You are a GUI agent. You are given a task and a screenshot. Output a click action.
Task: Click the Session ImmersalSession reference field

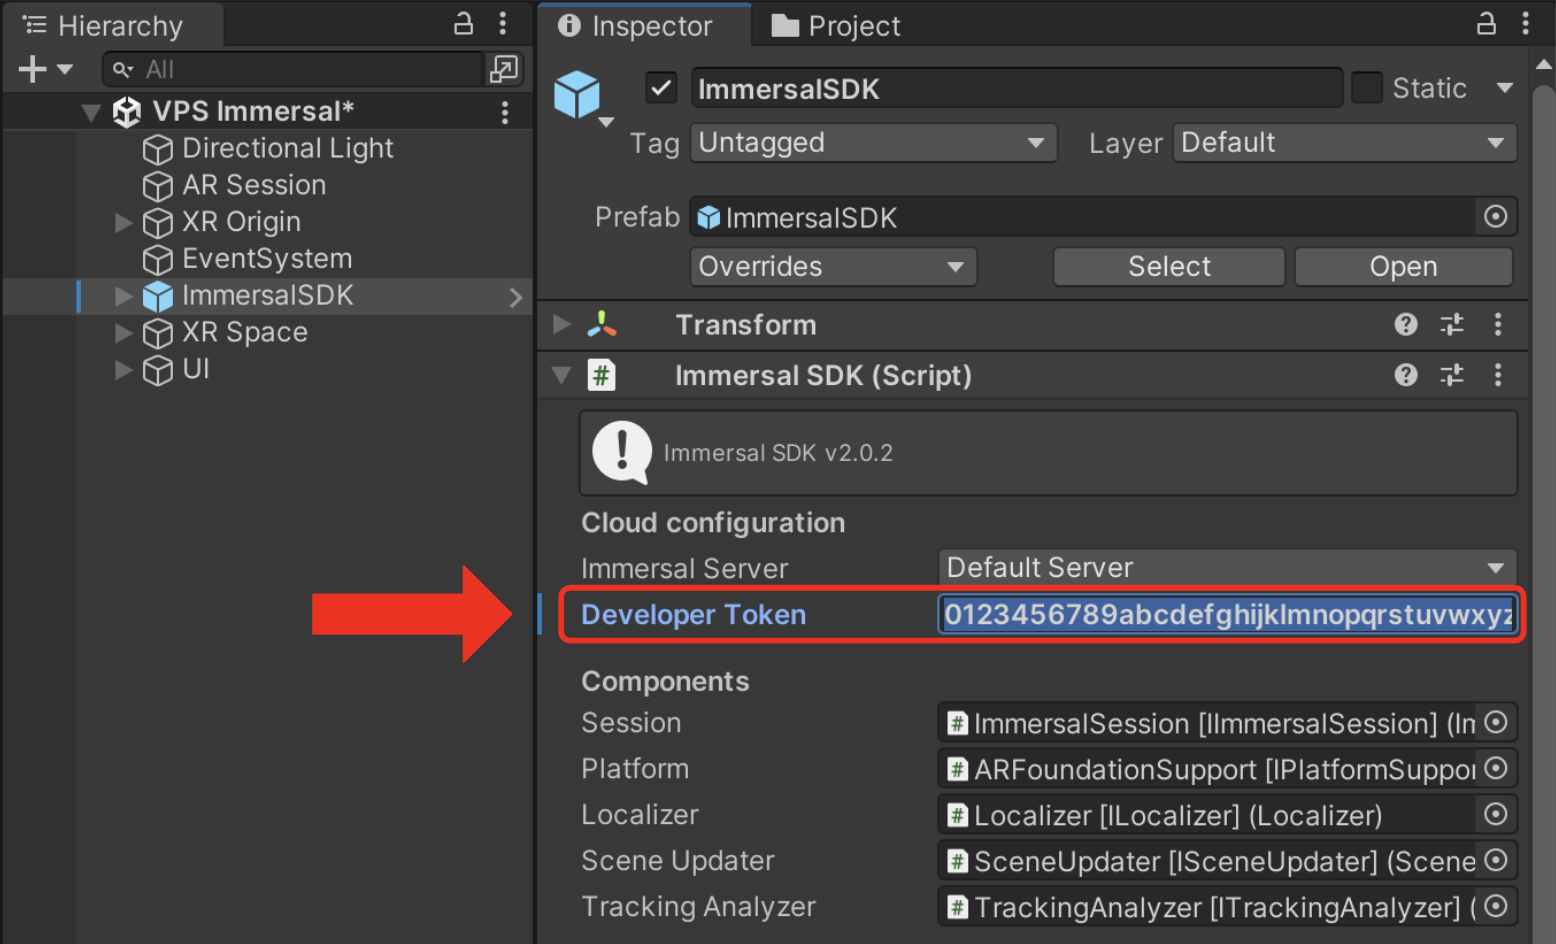click(1207, 723)
